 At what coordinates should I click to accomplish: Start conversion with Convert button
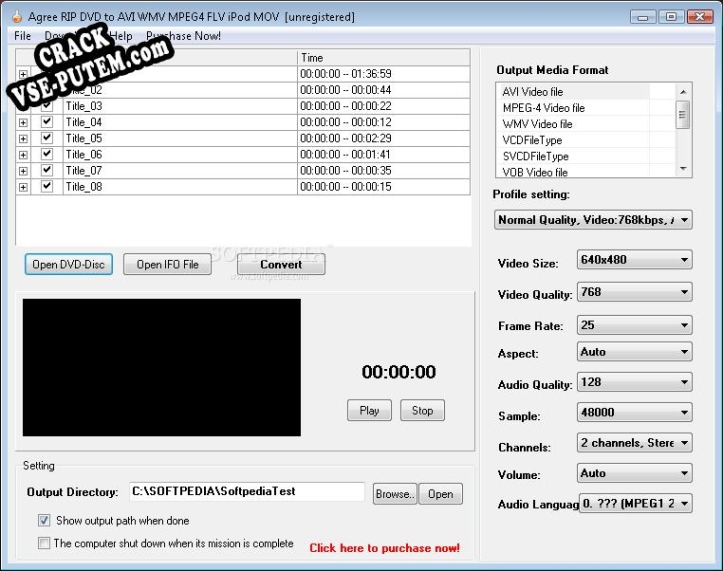pyautogui.click(x=281, y=264)
